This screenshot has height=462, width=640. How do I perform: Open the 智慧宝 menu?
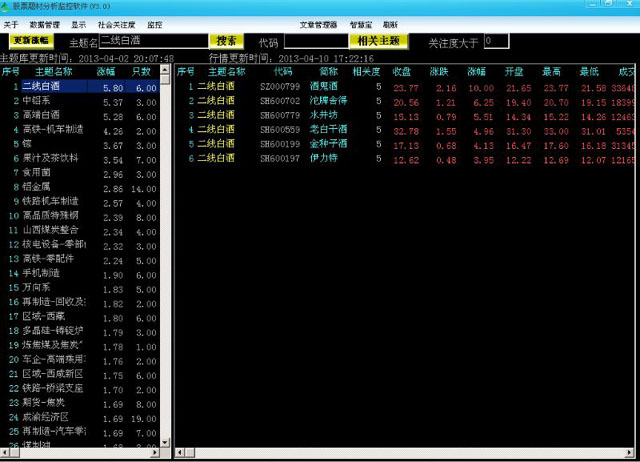tap(361, 25)
